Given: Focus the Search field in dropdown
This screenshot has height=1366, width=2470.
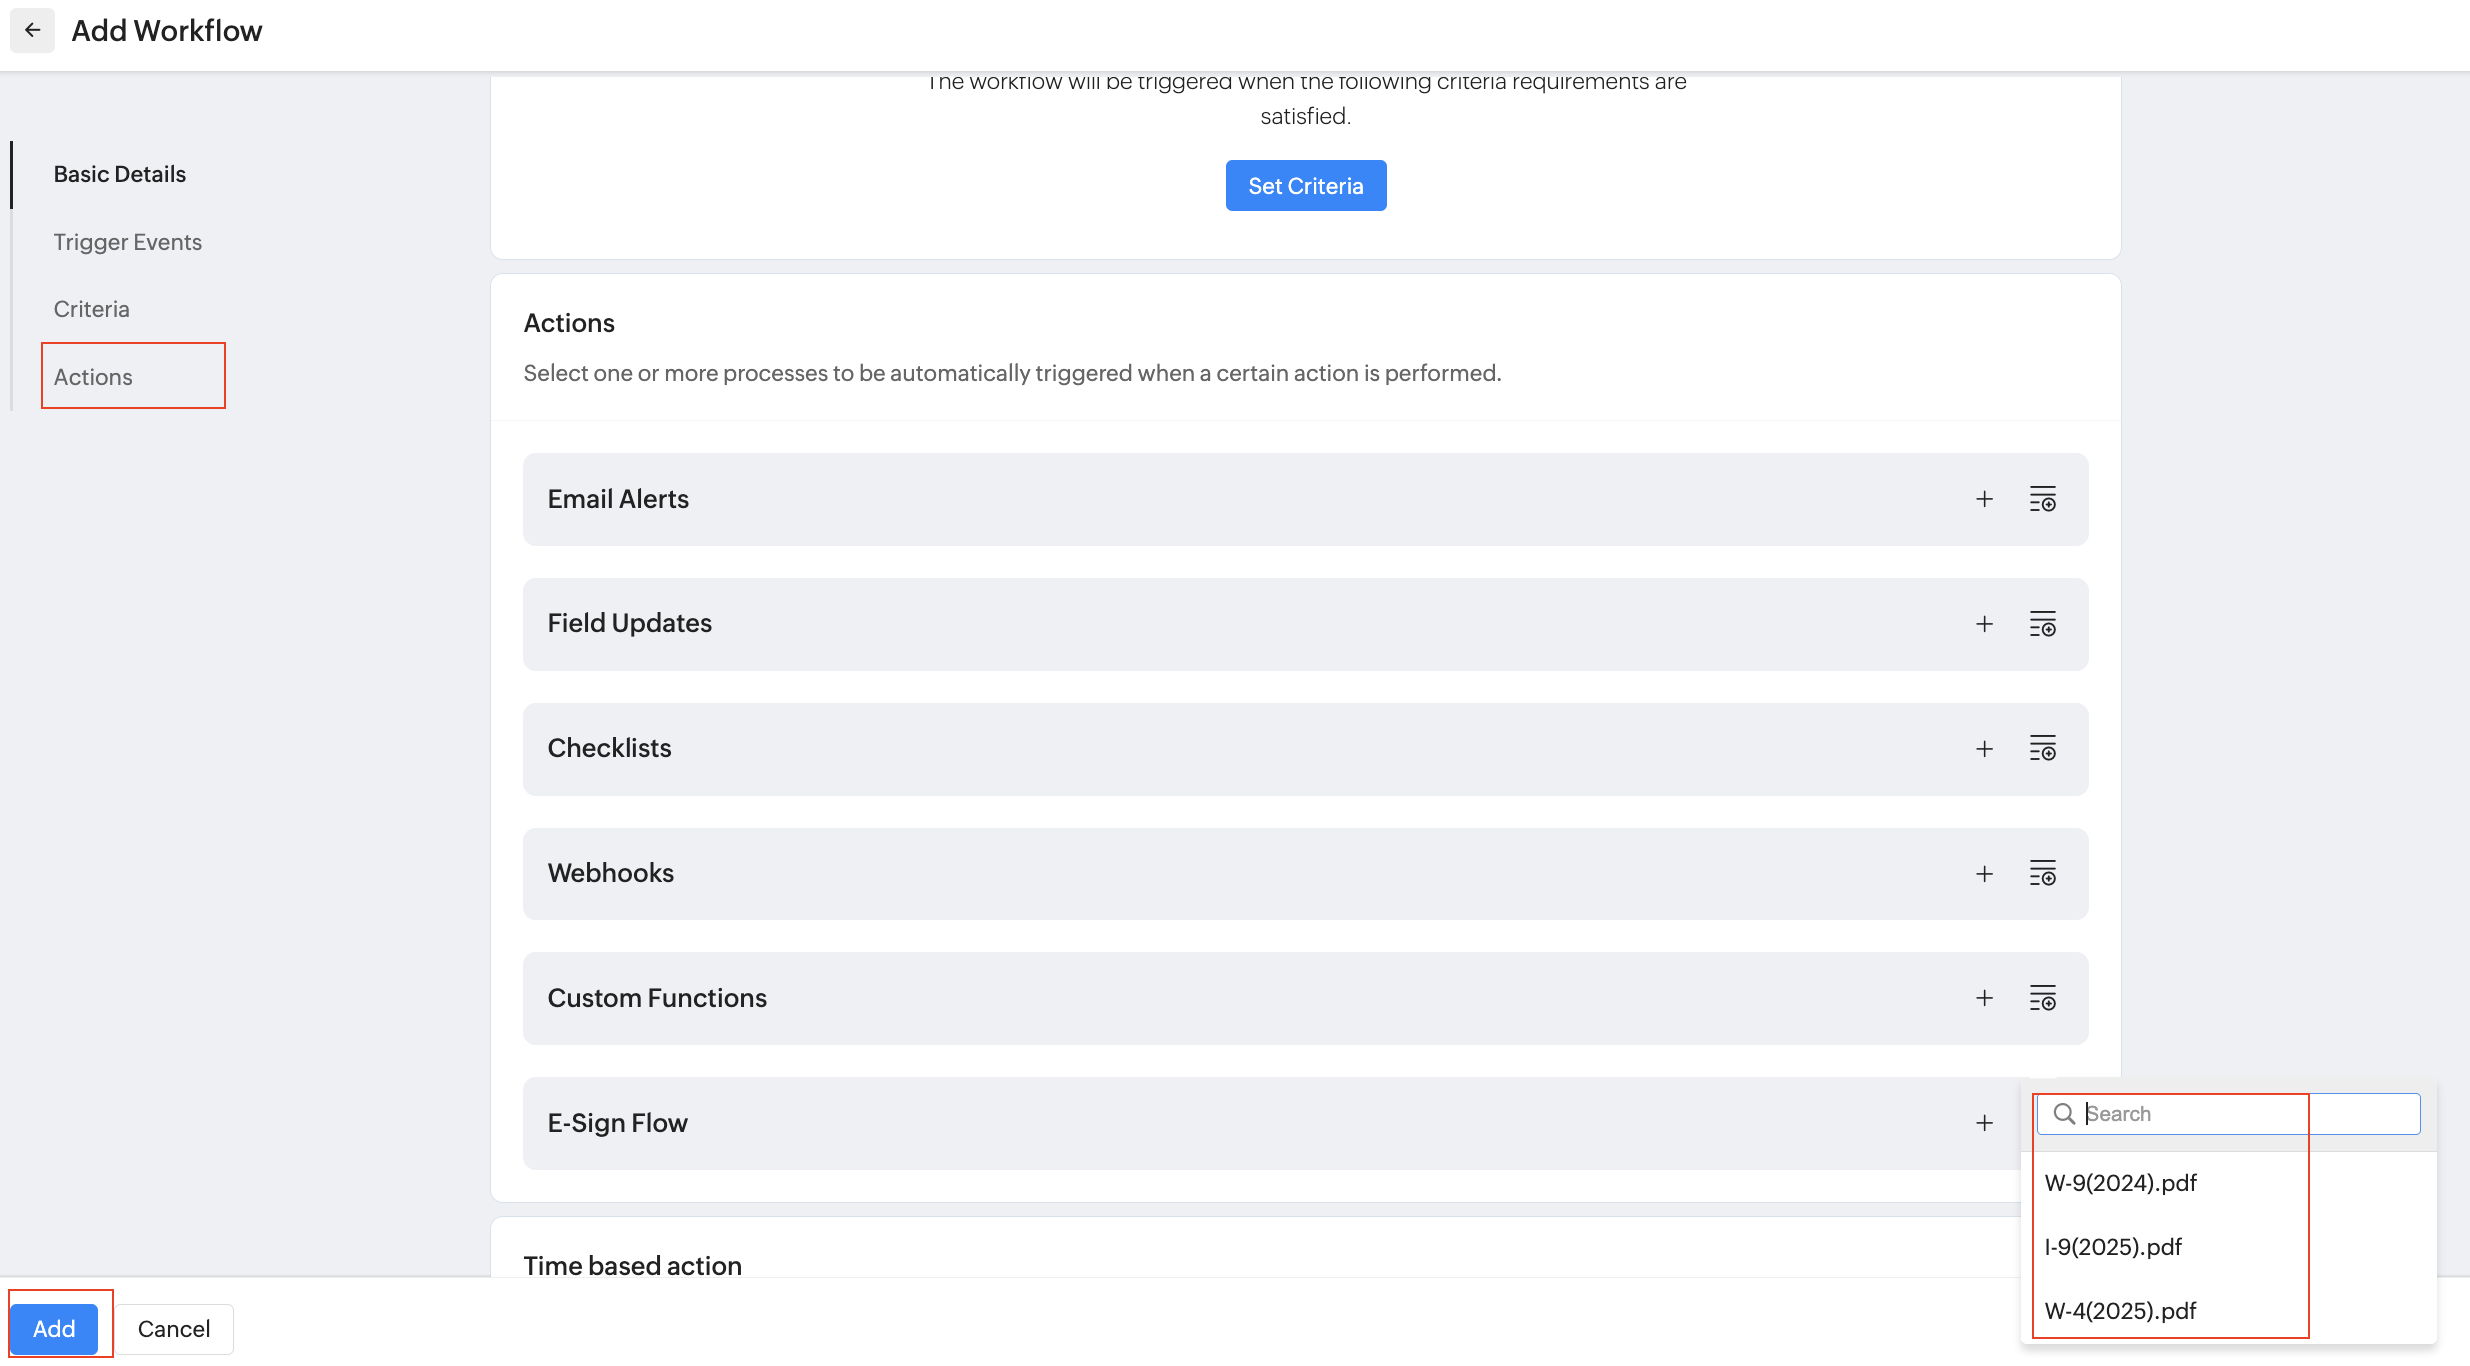Looking at the screenshot, I should click(x=2240, y=1114).
